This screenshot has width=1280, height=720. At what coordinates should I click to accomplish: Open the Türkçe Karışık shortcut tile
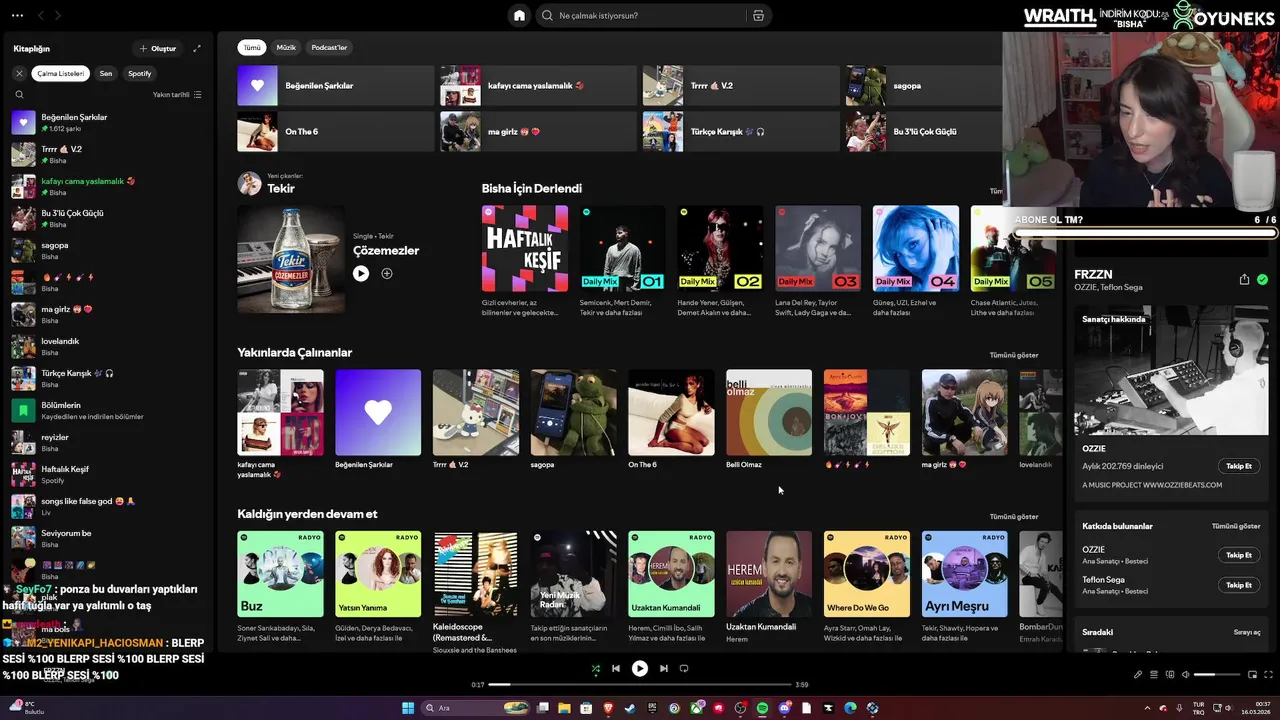pos(741,131)
